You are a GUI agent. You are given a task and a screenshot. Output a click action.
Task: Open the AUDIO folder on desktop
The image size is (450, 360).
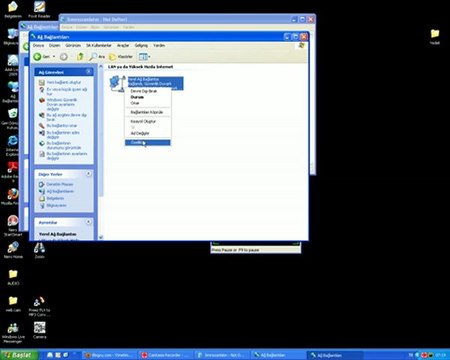click(13, 277)
